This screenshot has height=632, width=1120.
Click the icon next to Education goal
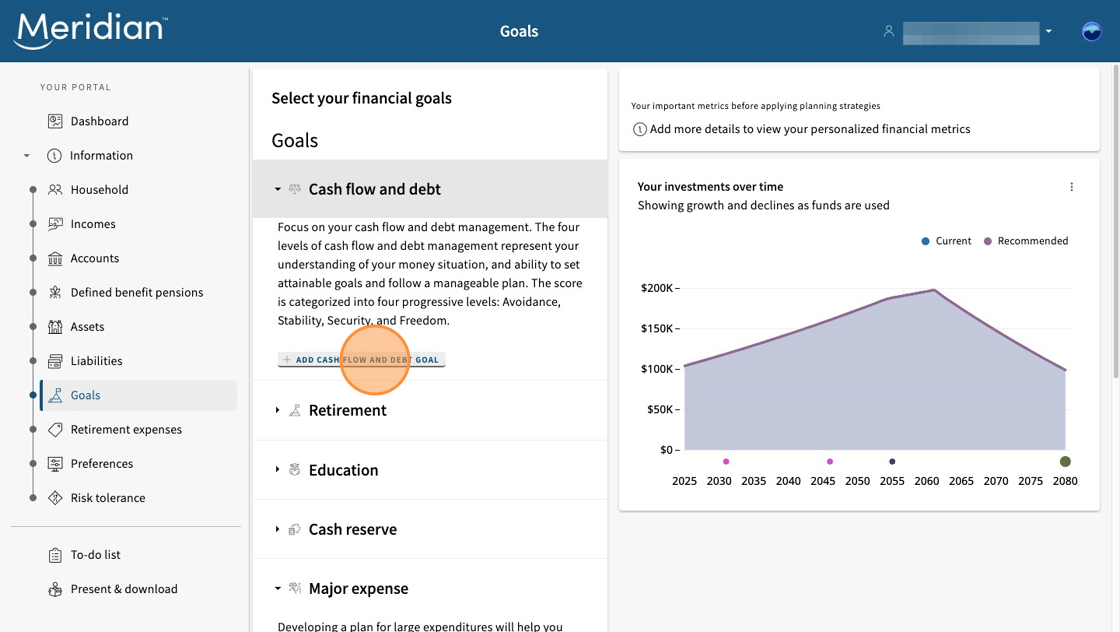pyautogui.click(x=294, y=470)
